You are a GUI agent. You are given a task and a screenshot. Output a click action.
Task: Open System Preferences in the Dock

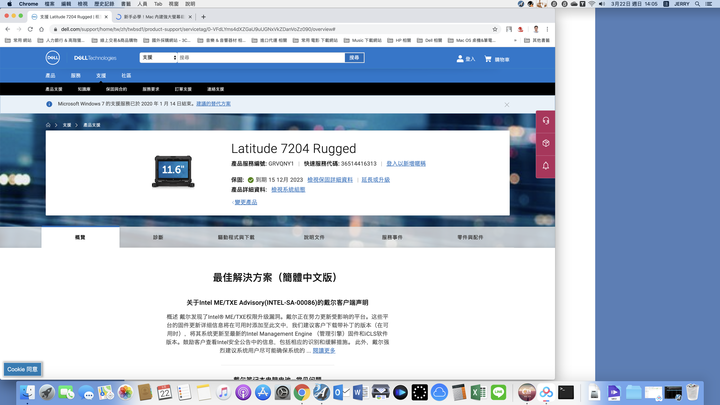click(282, 393)
